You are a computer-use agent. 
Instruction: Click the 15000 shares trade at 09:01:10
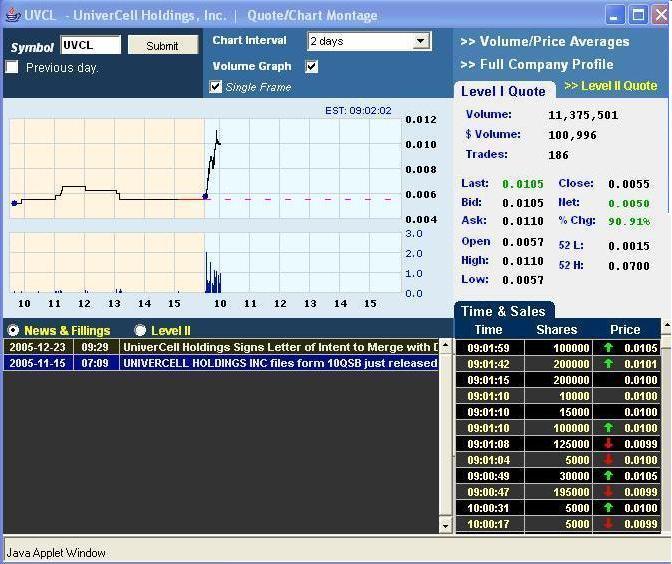tap(558, 412)
